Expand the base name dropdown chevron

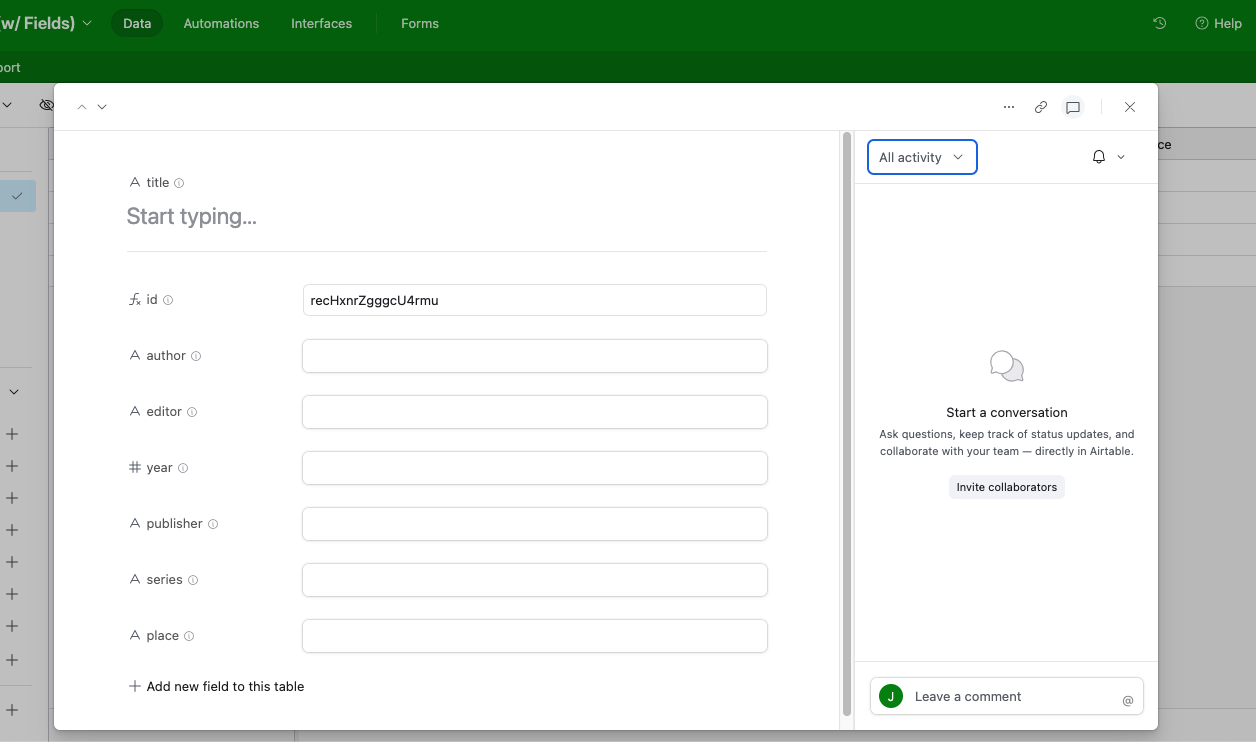tap(87, 23)
